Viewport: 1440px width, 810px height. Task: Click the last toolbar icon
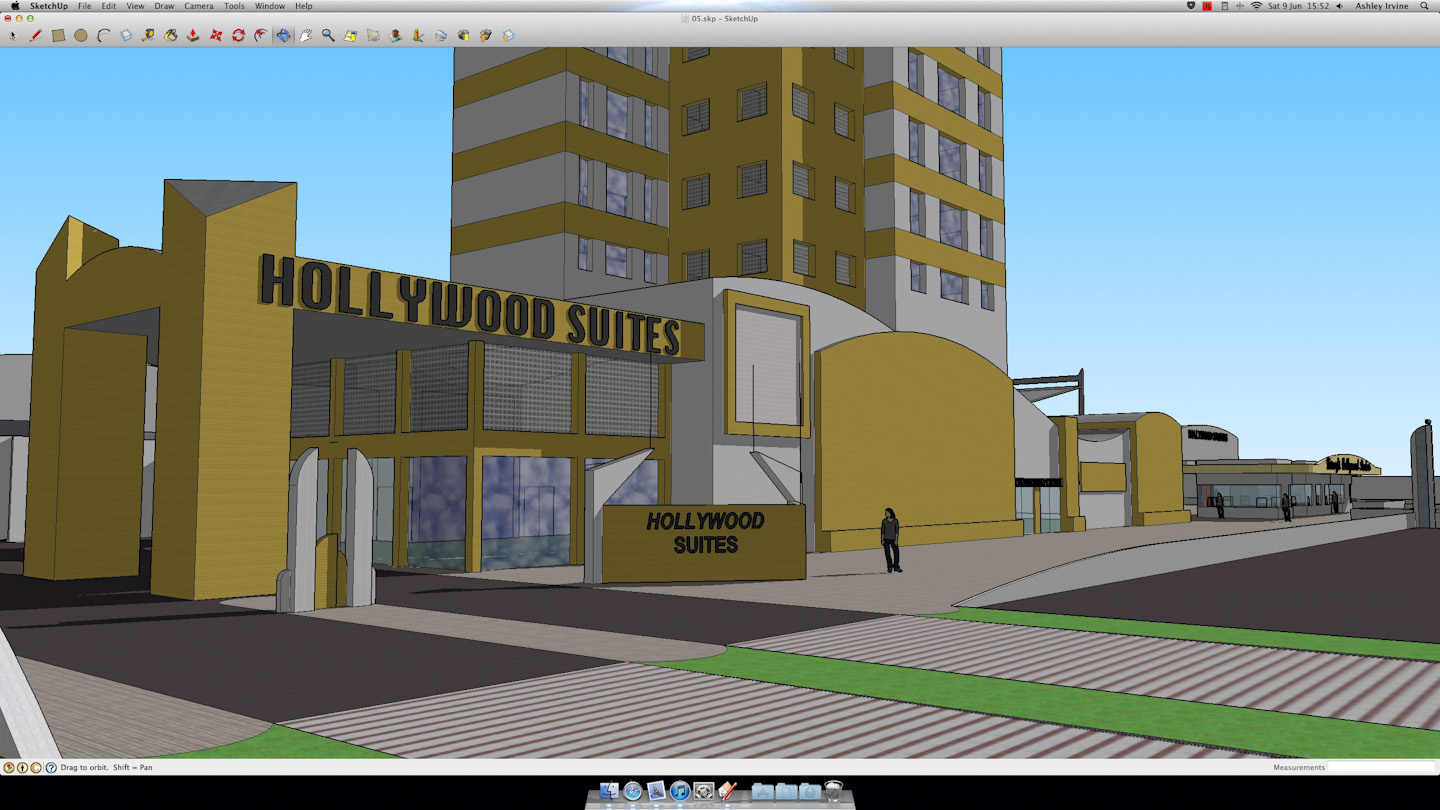[508, 35]
